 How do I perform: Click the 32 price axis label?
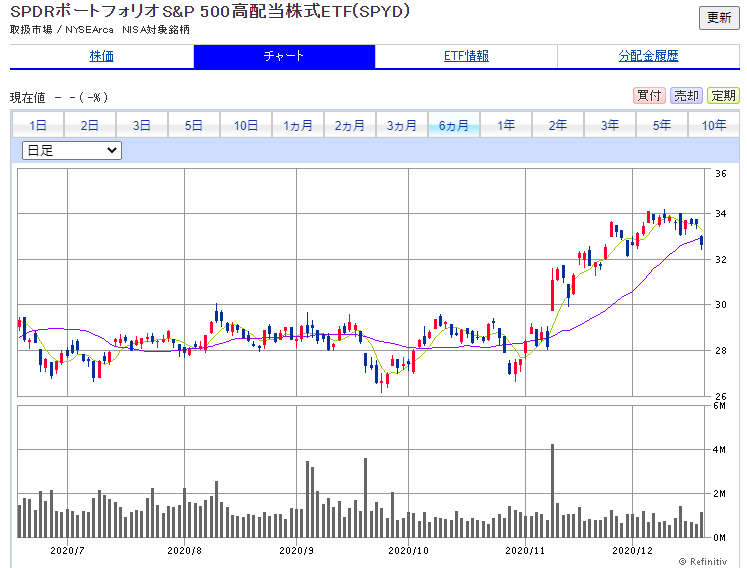[721, 259]
